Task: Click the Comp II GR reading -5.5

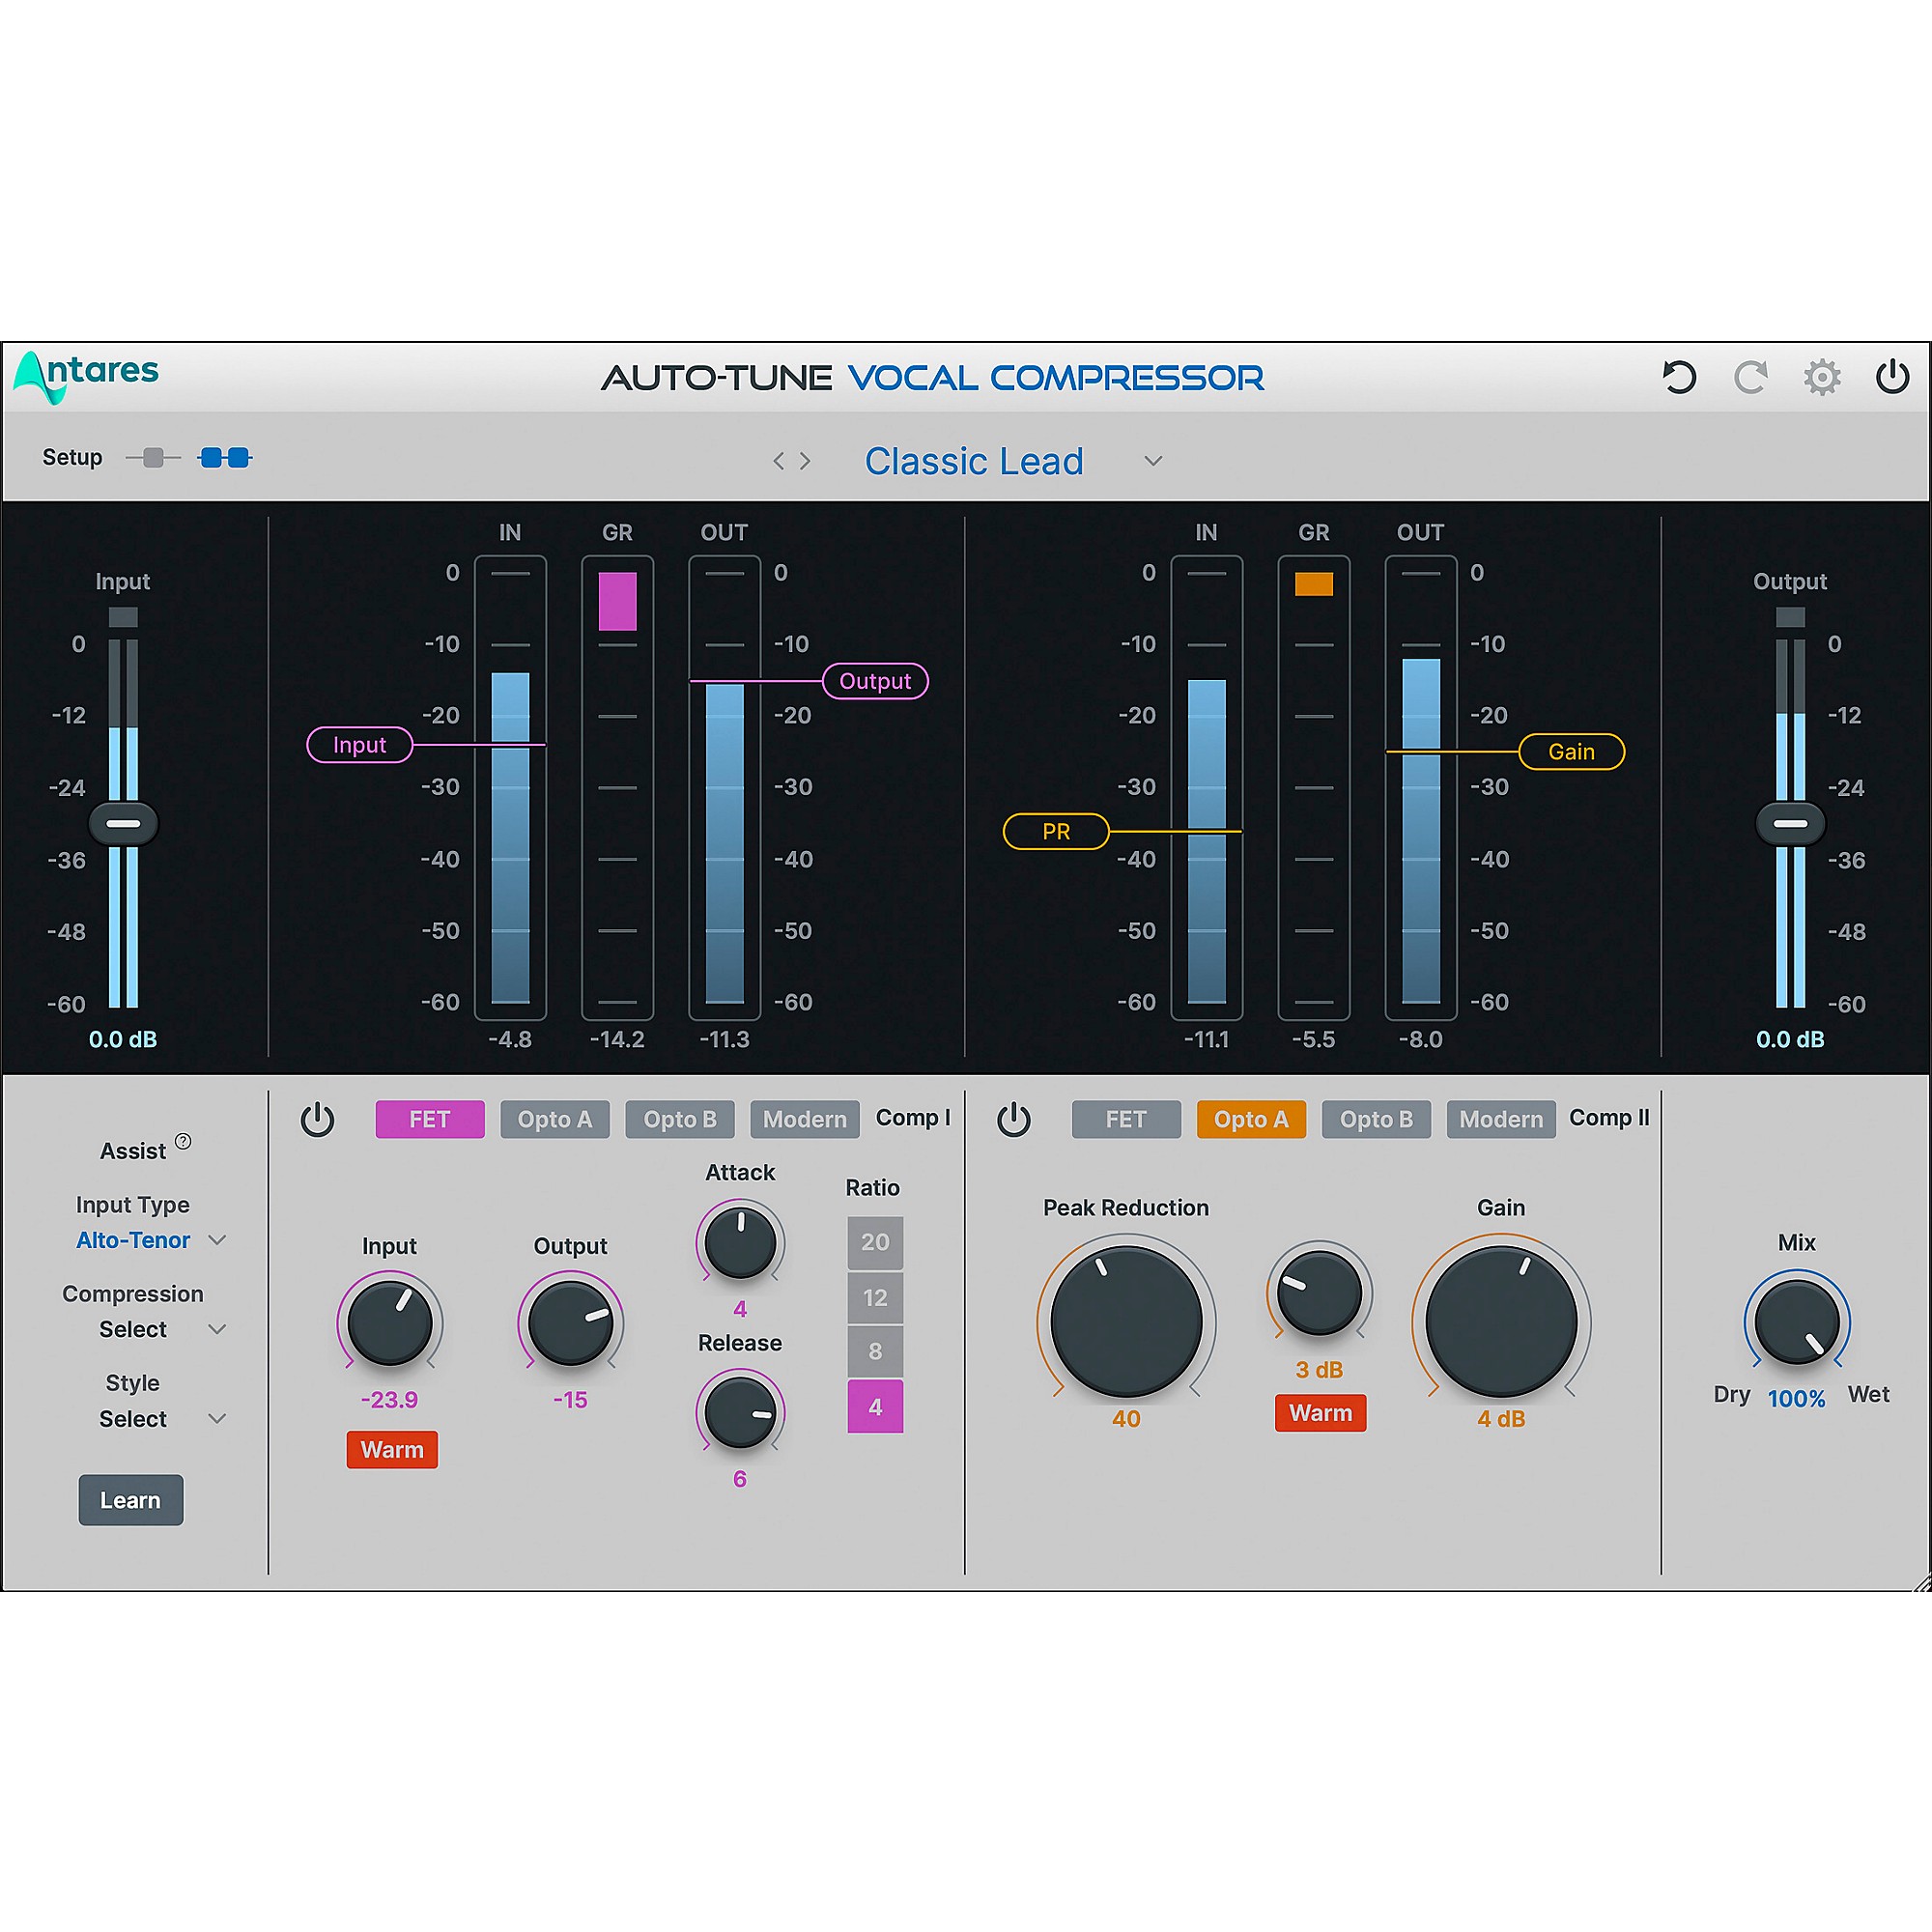Action: tap(1313, 1039)
